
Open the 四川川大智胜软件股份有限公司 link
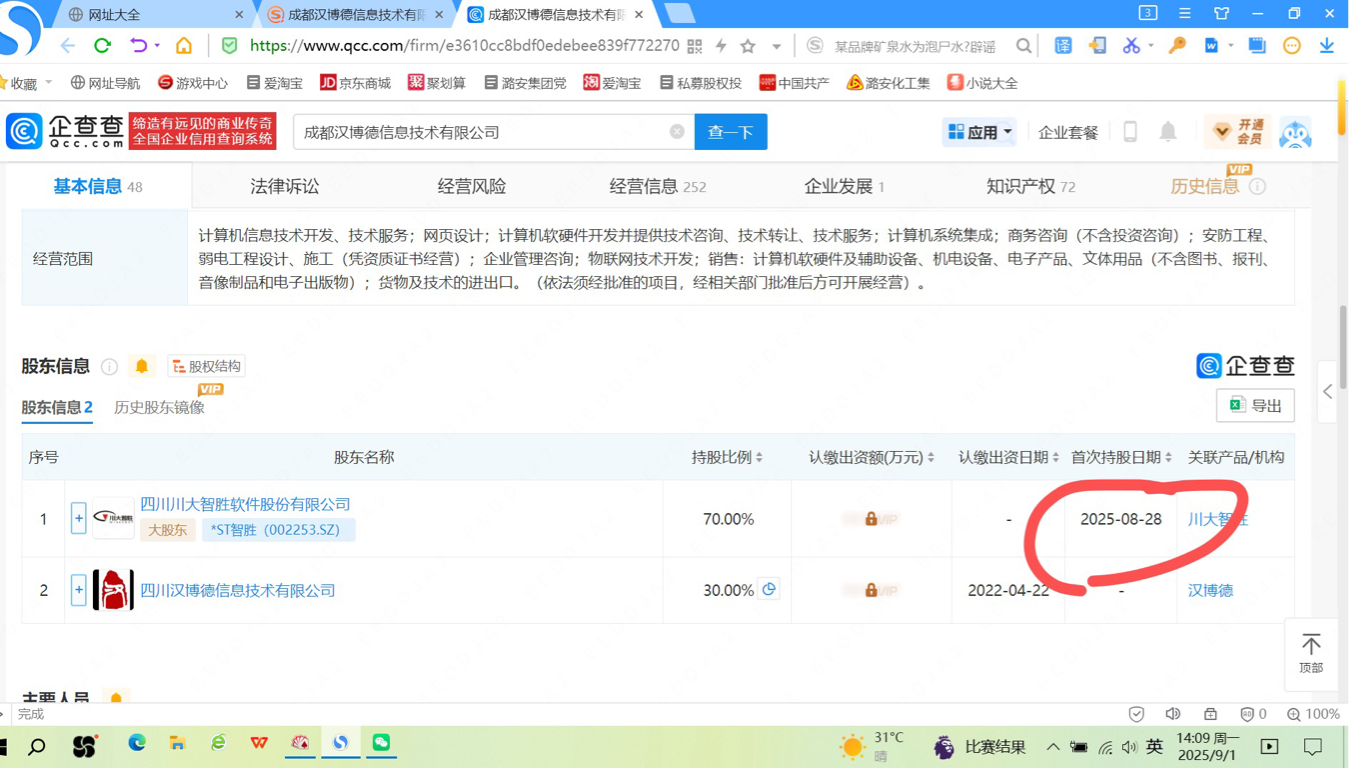pyautogui.click(x=245, y=504)
